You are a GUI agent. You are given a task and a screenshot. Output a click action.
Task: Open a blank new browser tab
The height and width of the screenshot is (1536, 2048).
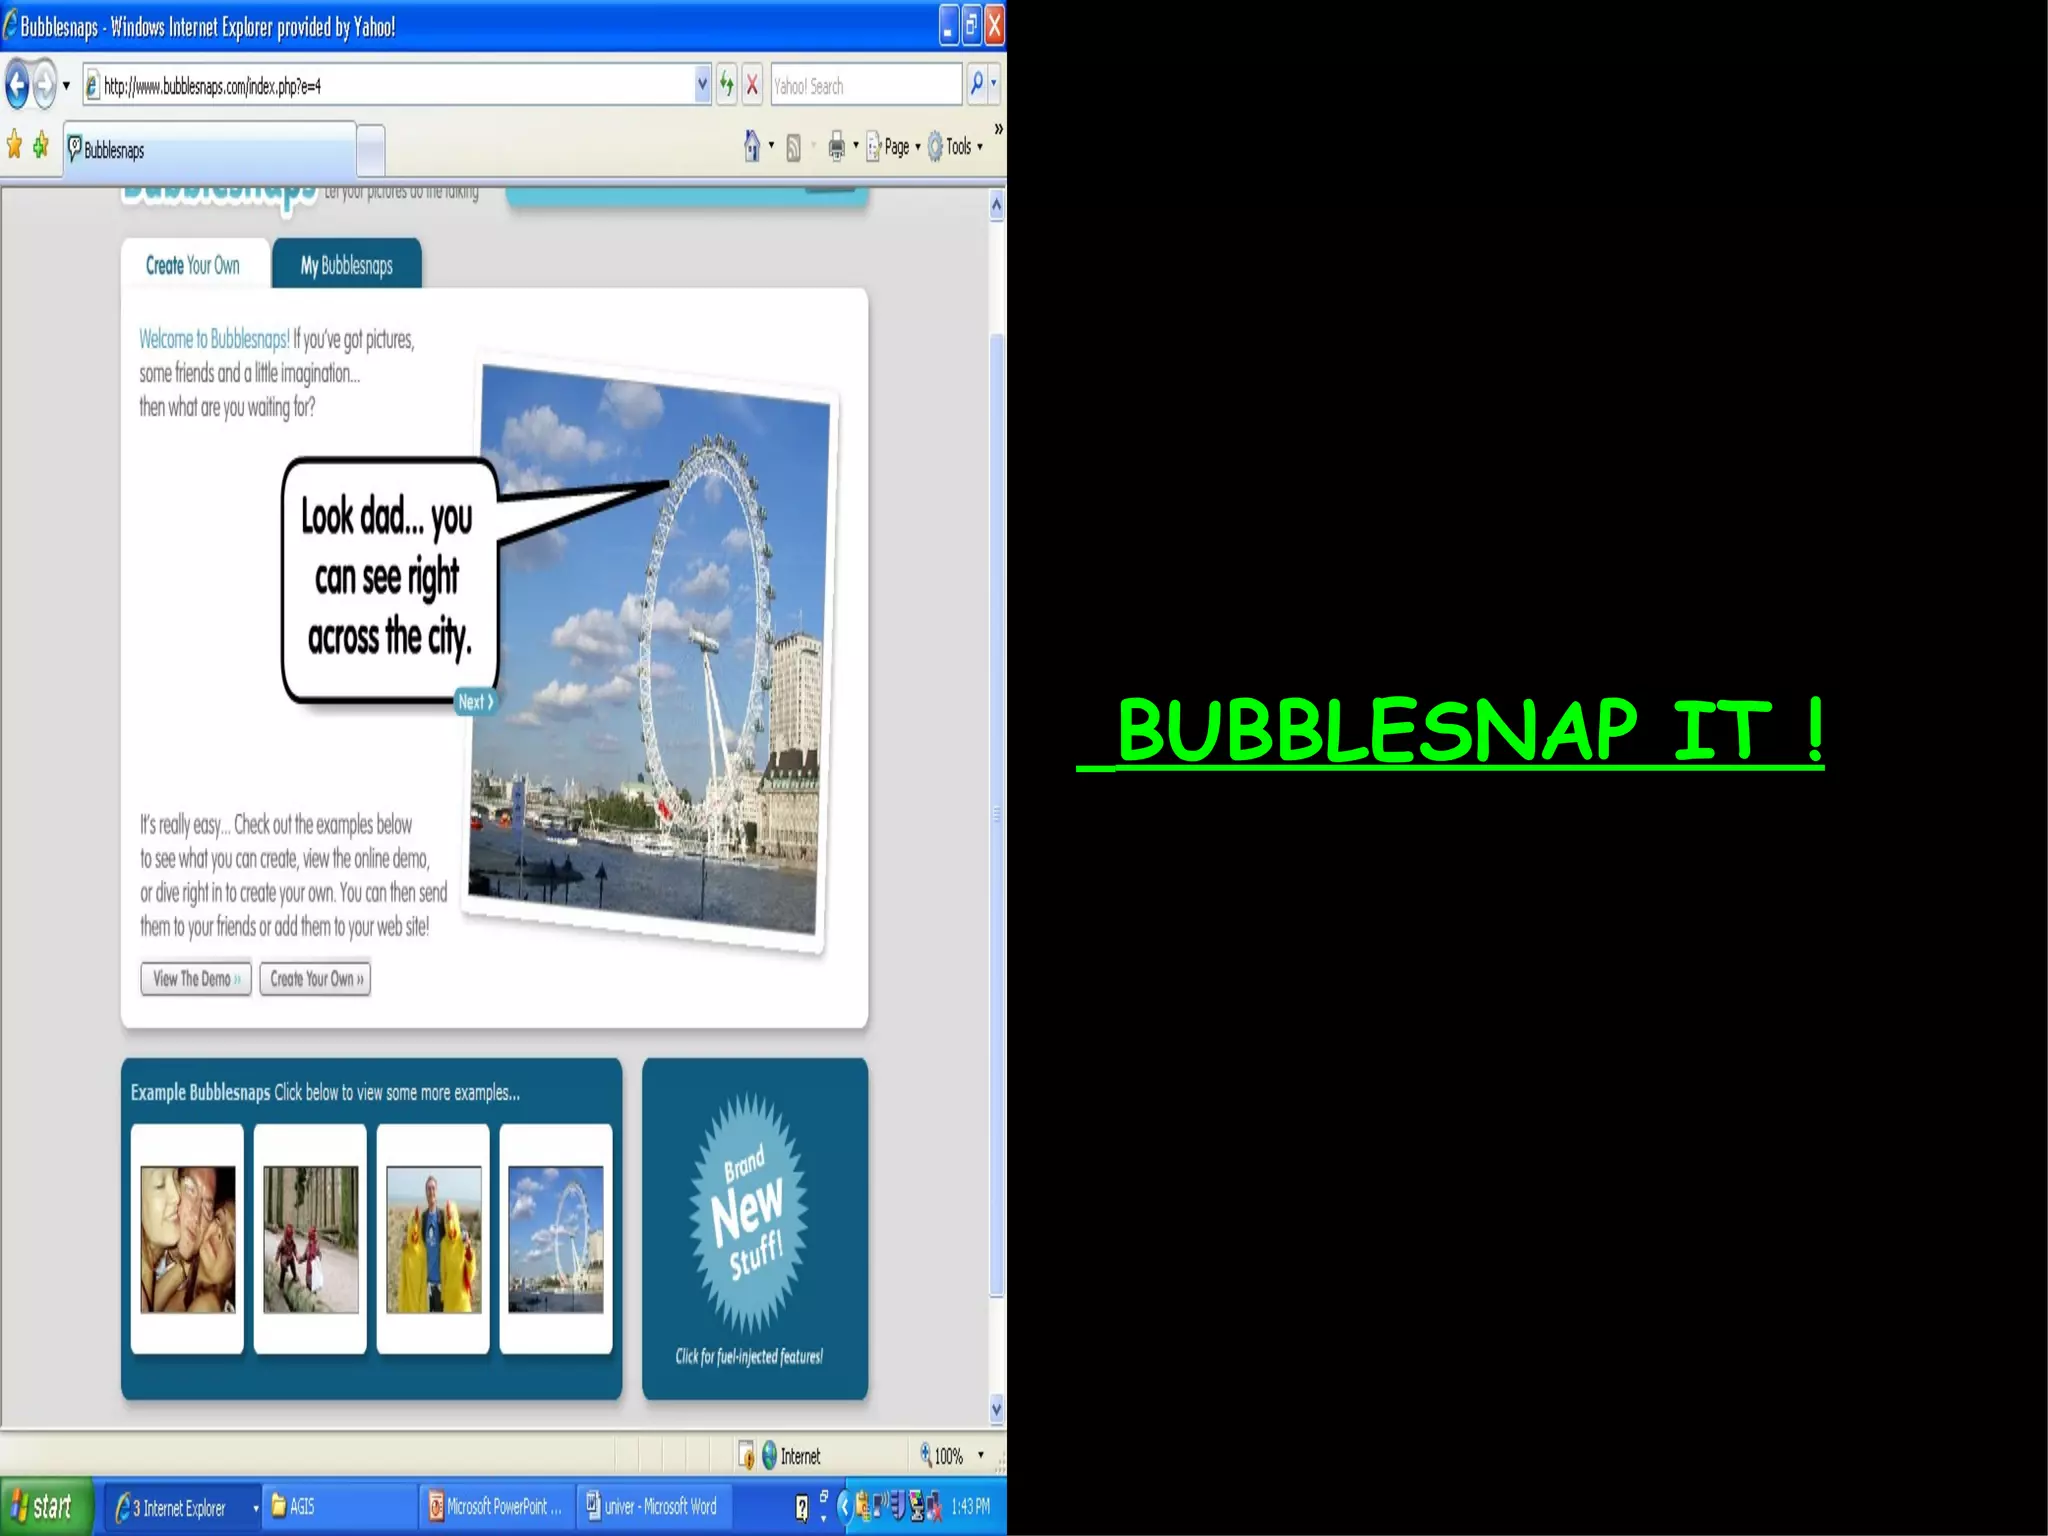click(x=371, y=151)
